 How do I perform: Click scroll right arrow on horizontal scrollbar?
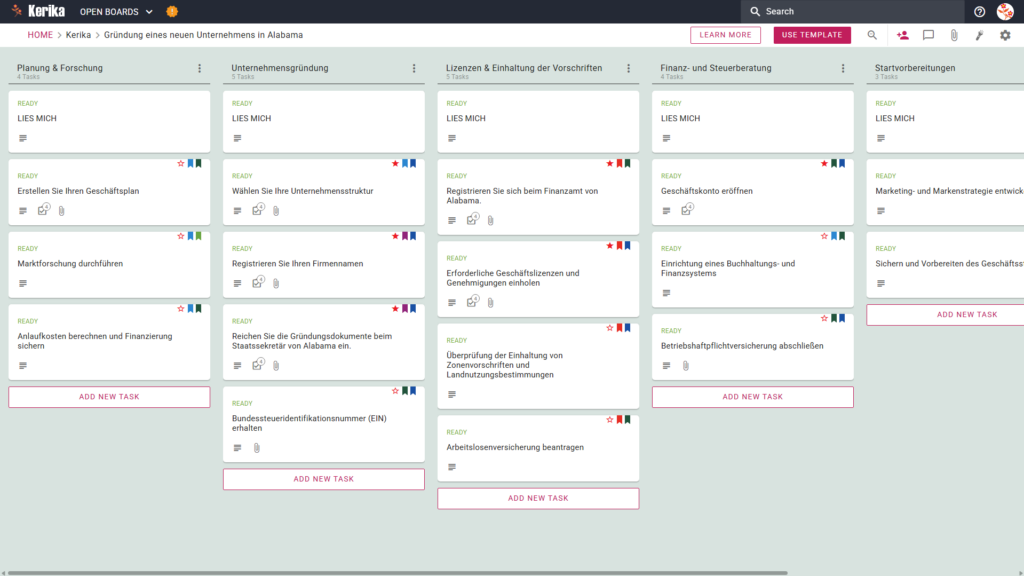click(x=1020, y=573)
